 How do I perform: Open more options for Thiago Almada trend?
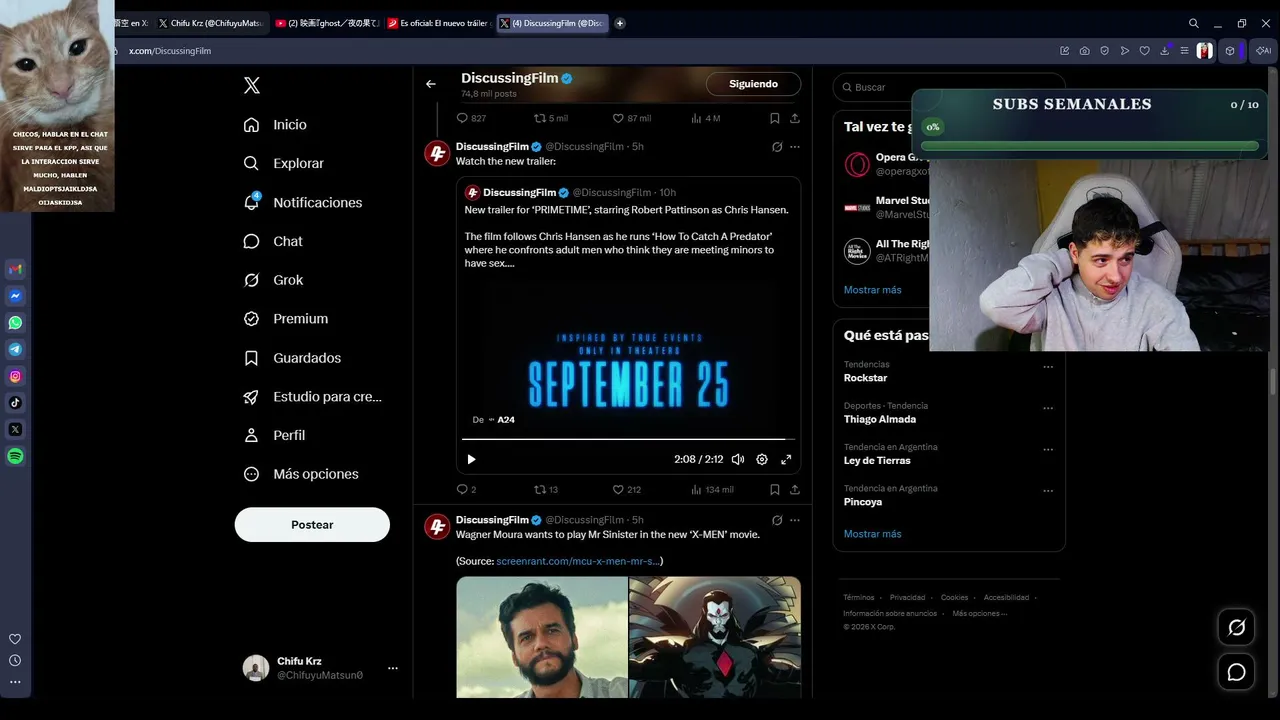click(1048, 408)
